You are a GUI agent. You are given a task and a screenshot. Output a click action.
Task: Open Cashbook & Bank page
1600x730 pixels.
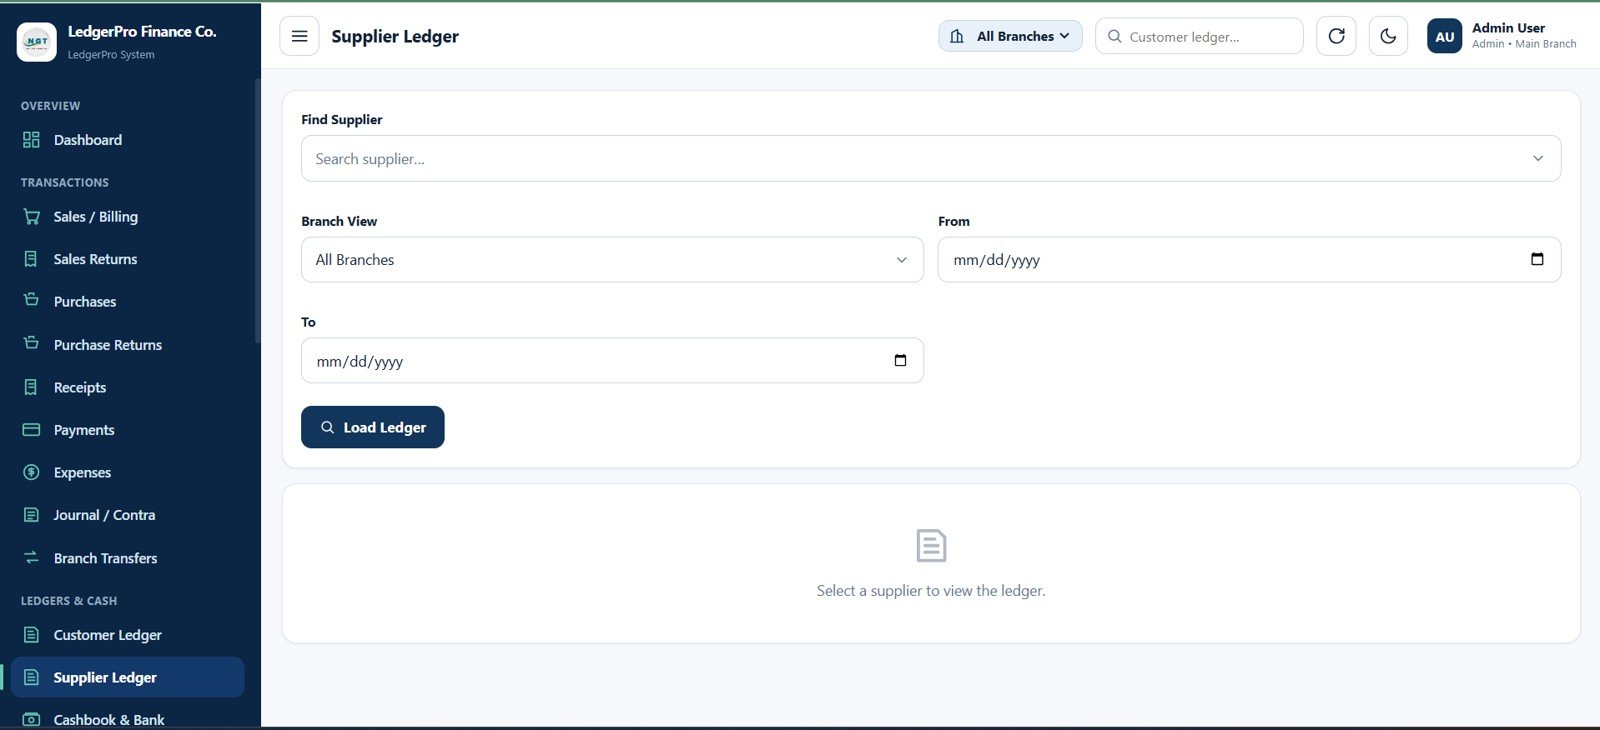point(127,719)
